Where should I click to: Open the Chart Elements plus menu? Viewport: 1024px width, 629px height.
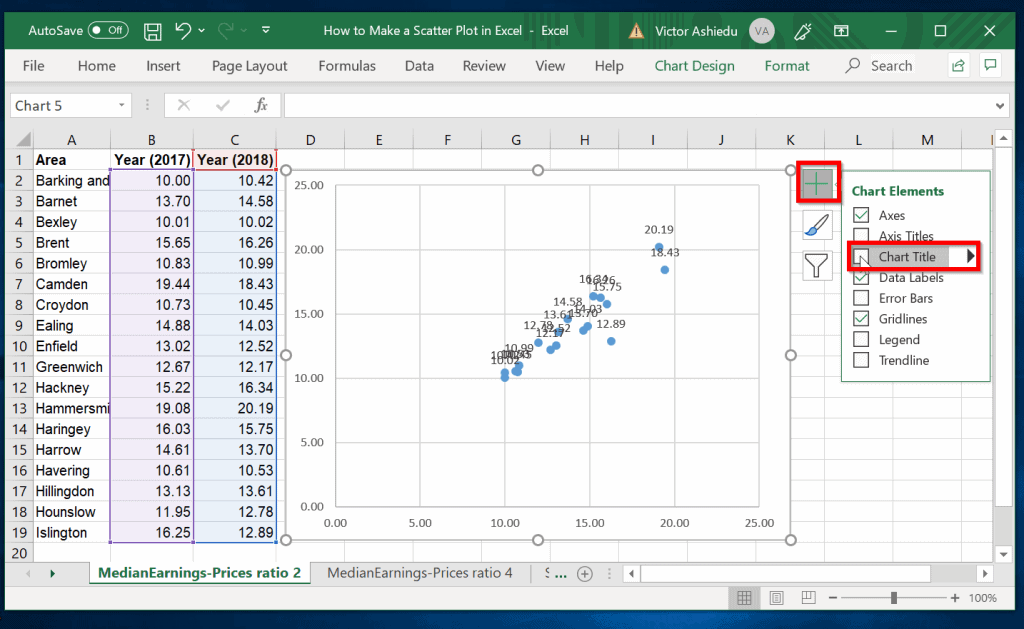click(818, 184)
